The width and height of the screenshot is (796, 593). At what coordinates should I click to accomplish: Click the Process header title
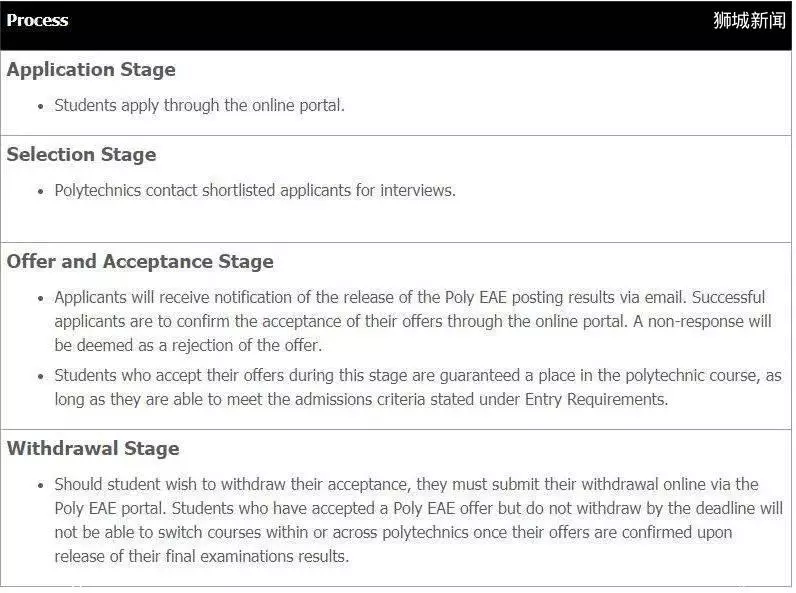point(37,20)
